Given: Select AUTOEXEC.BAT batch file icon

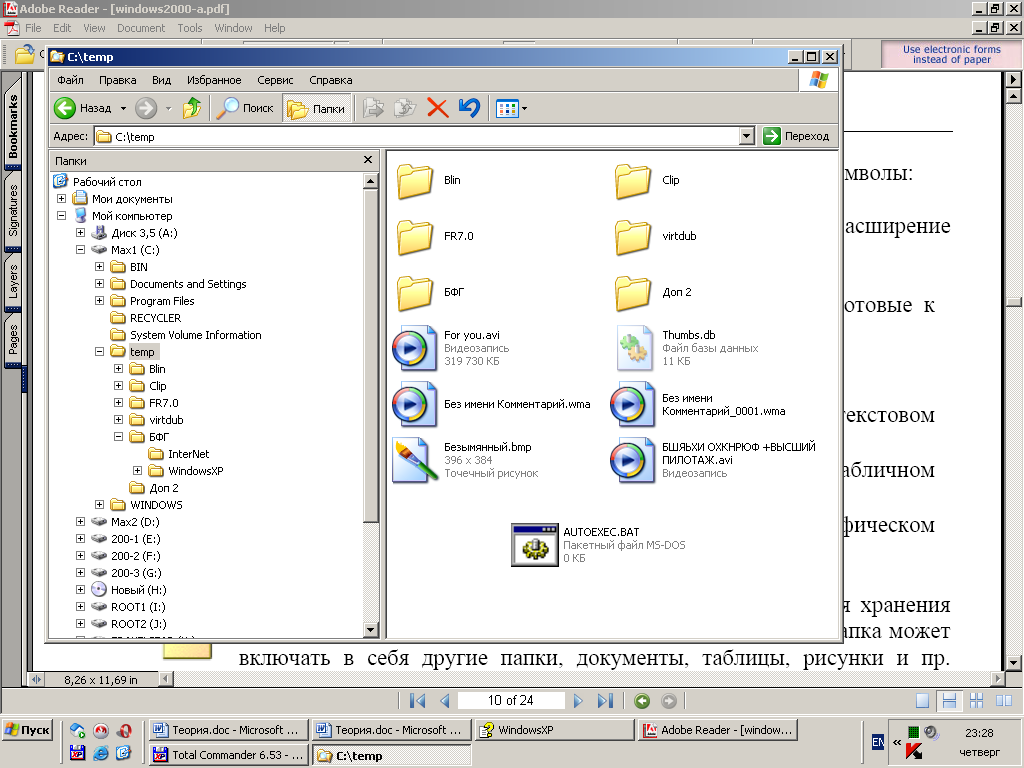Looking at the screenshot, I should click(x=535, y=545).
